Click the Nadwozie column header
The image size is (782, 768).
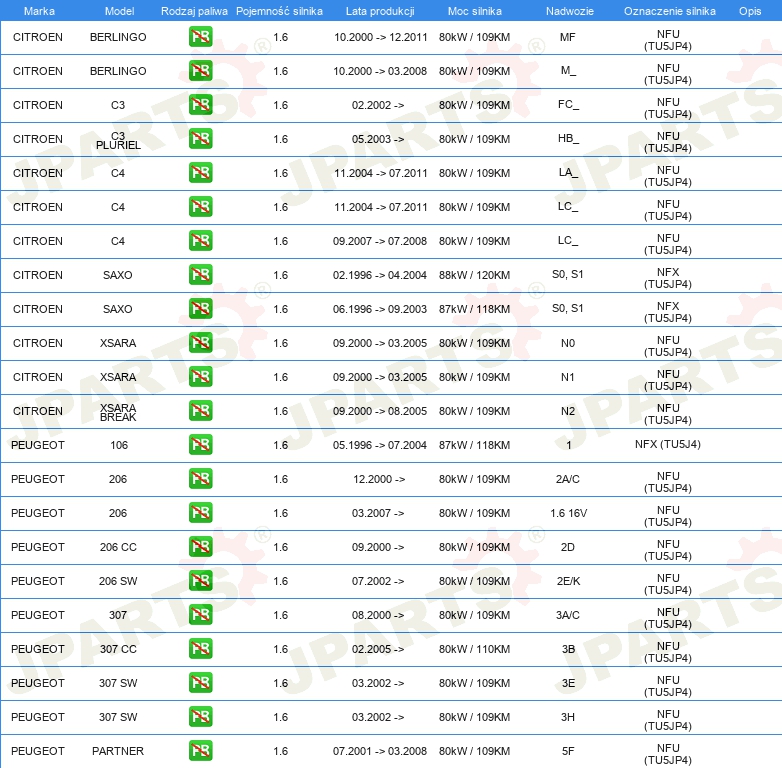570,11
